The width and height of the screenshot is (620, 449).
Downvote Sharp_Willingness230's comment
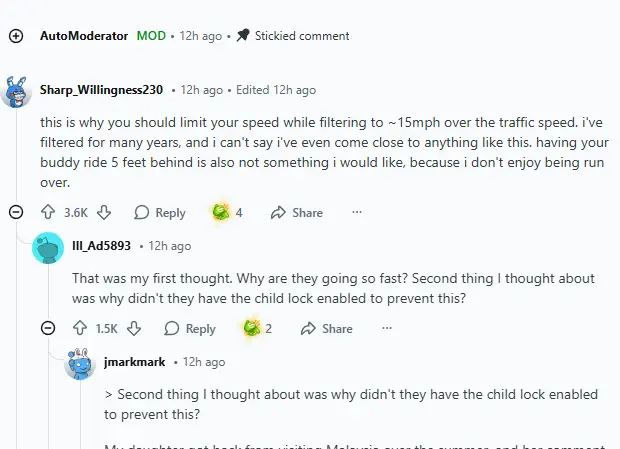pyautogui.click(x=104, y=212)
